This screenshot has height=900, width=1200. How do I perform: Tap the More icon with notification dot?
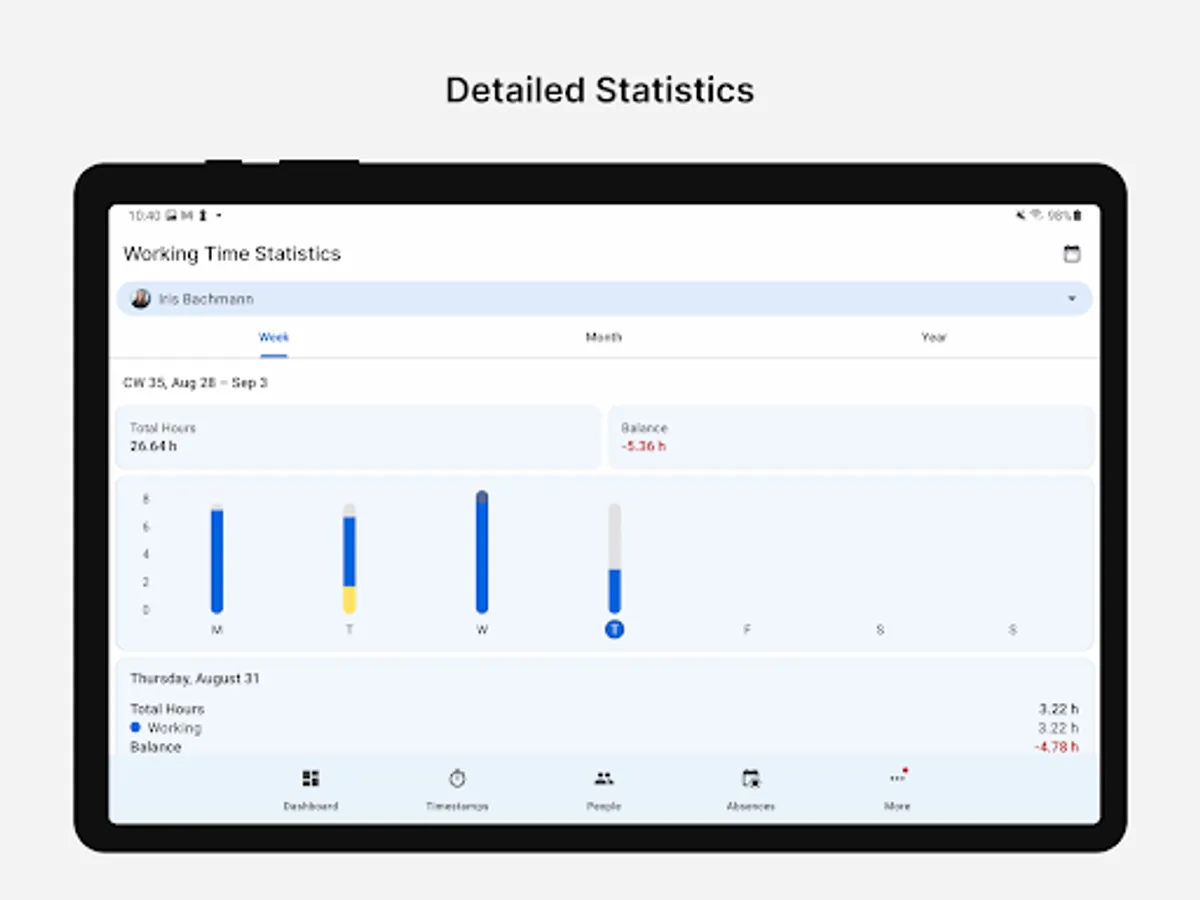coord(897,777)
